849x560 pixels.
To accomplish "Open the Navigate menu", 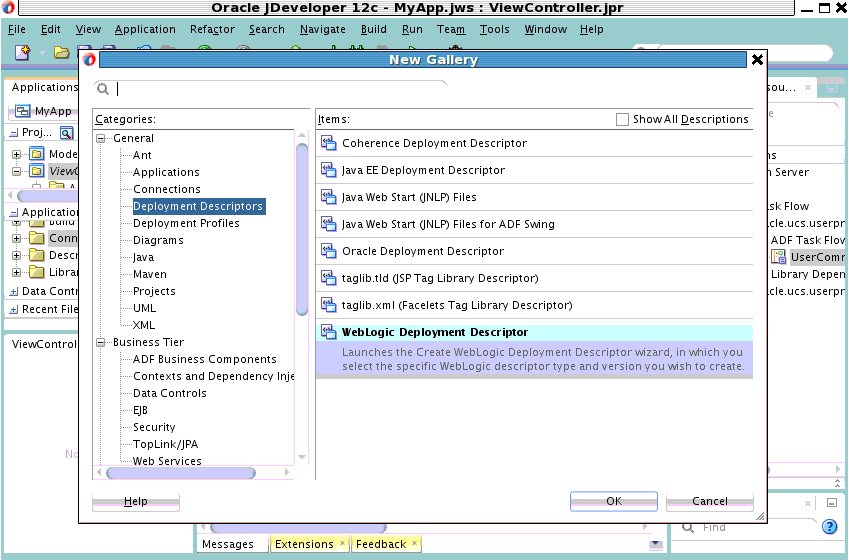I will coord(323,29).
